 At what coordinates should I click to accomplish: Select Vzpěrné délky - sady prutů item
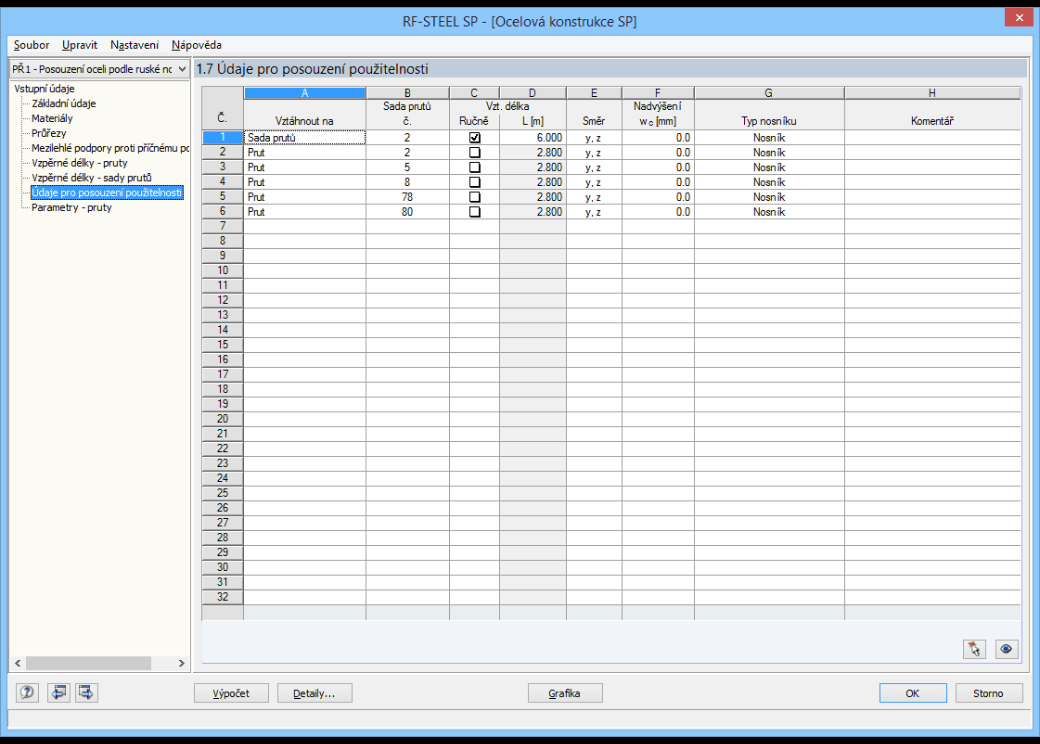92,178
